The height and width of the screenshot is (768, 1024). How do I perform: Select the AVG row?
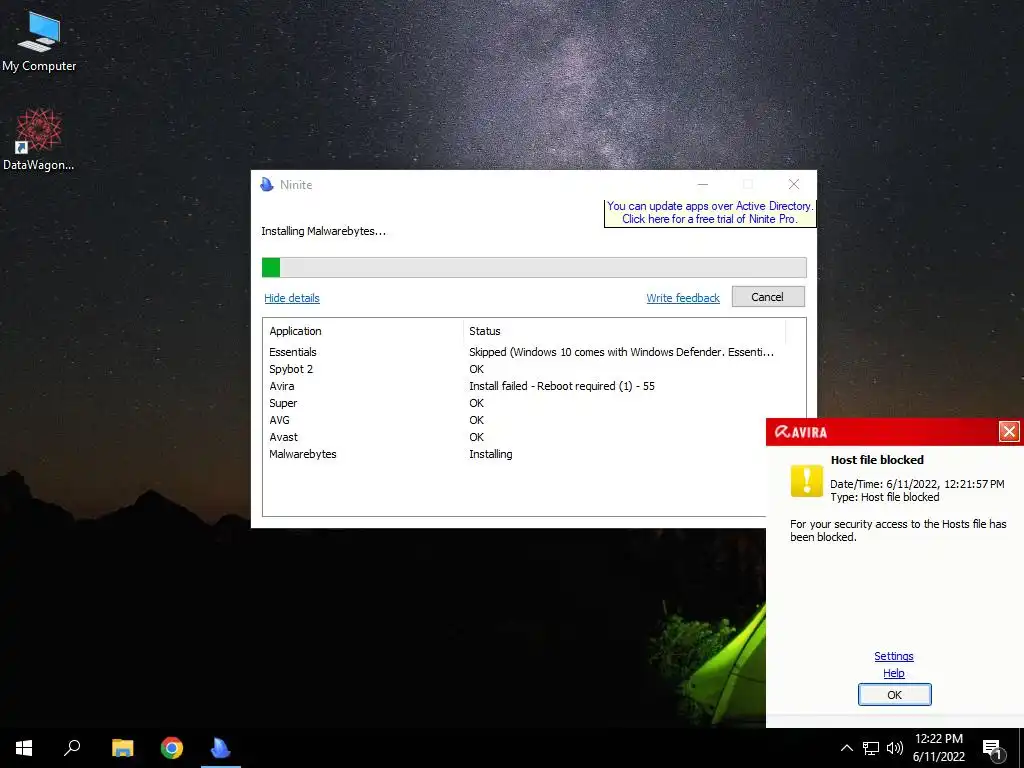click(x=515, y=420)
